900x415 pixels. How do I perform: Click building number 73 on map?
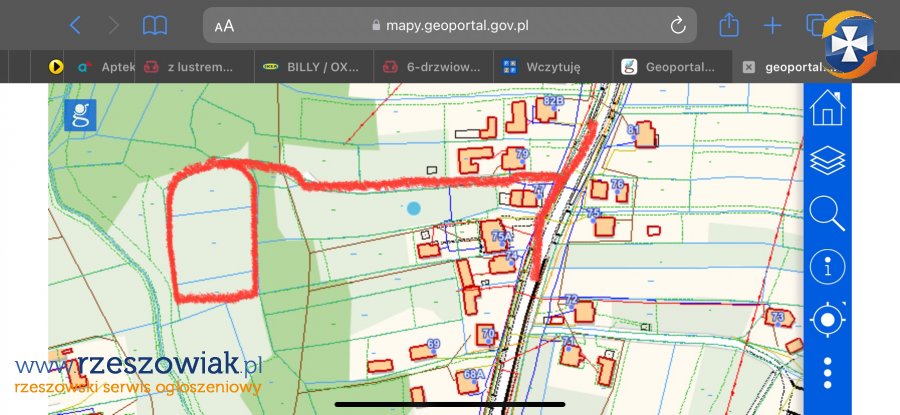[780, 320]
